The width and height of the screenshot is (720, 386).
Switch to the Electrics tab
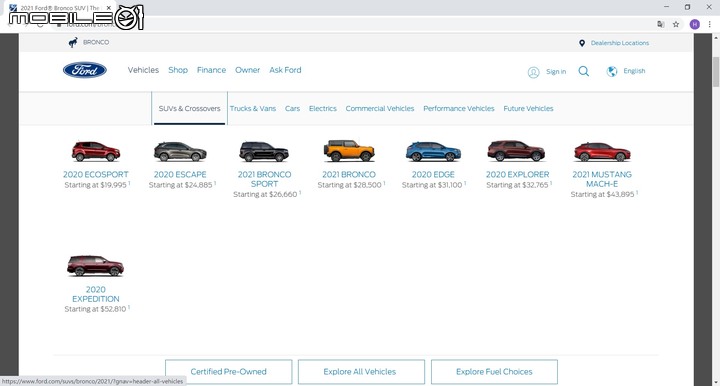click(322, 108)
